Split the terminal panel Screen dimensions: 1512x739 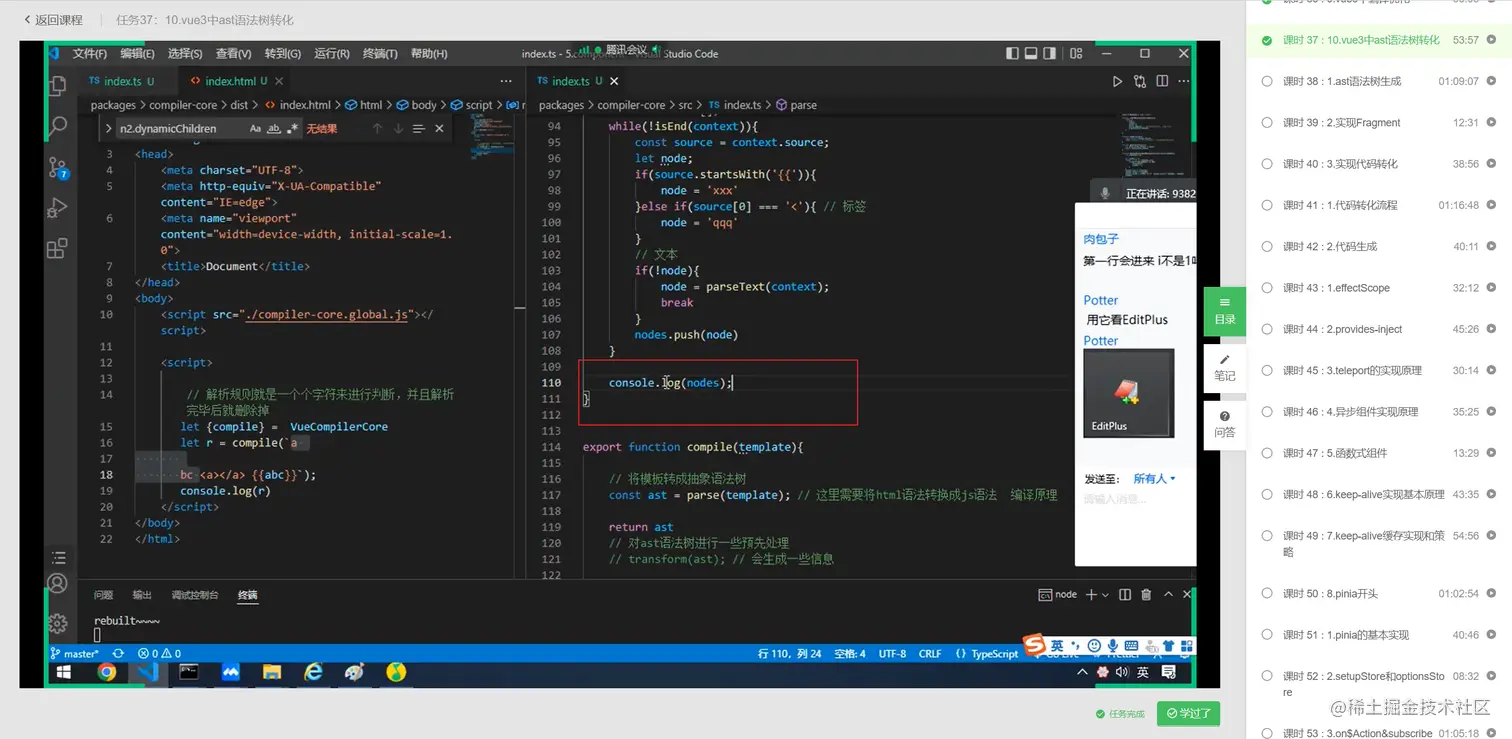1125,595
